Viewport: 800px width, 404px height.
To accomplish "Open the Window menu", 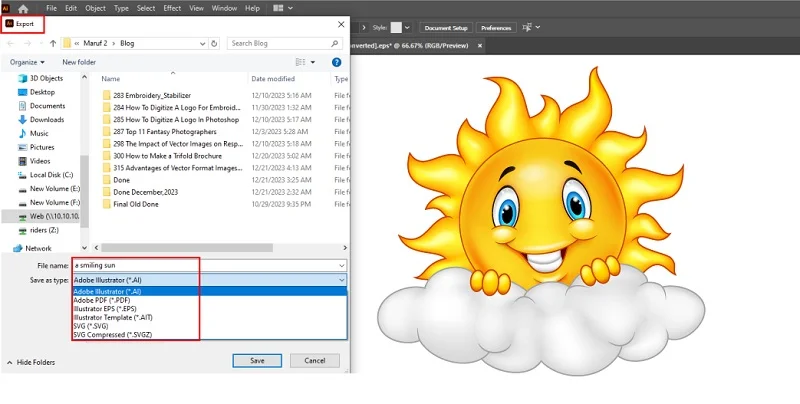I will coord(224,8).
